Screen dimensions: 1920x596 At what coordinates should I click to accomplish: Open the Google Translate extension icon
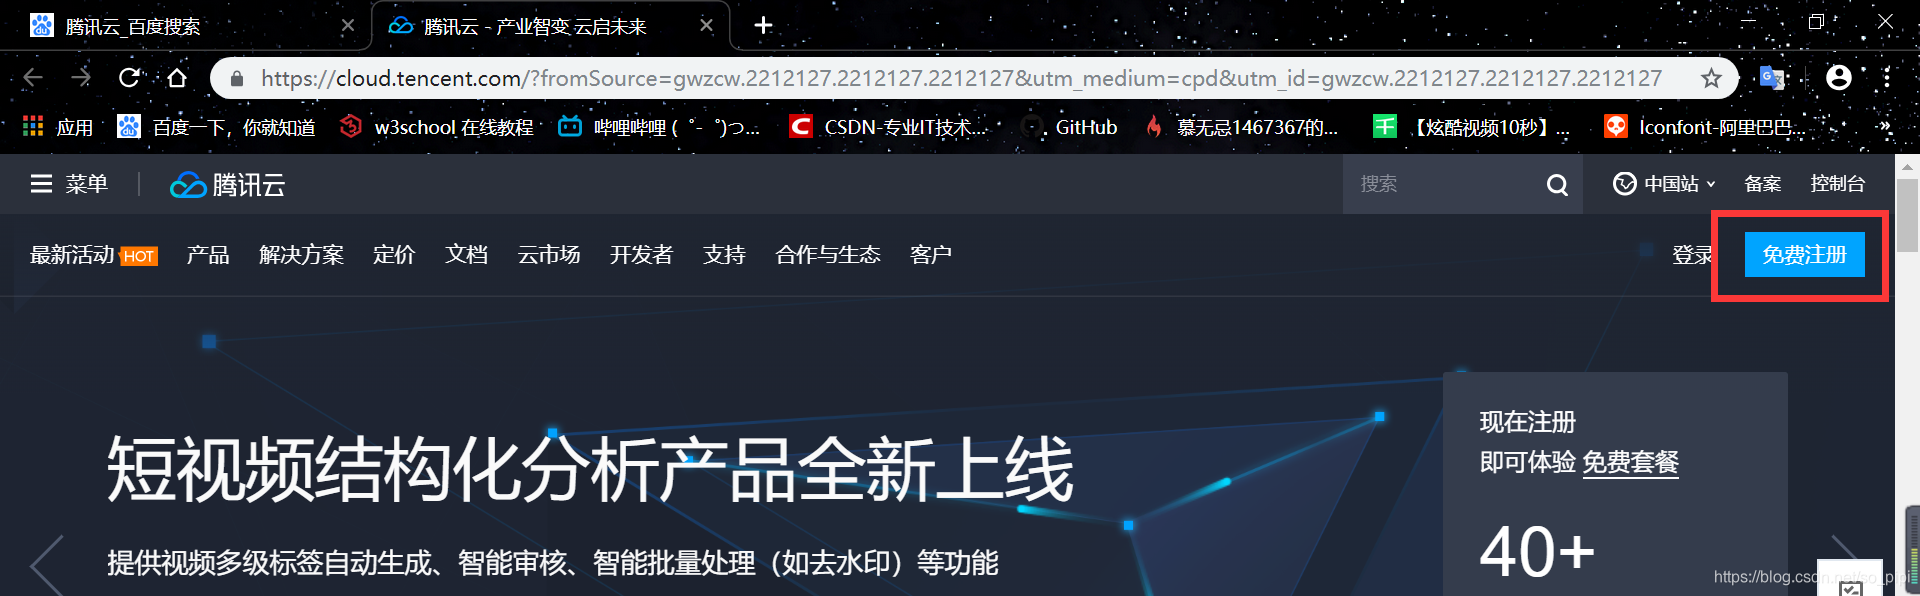1772,78
